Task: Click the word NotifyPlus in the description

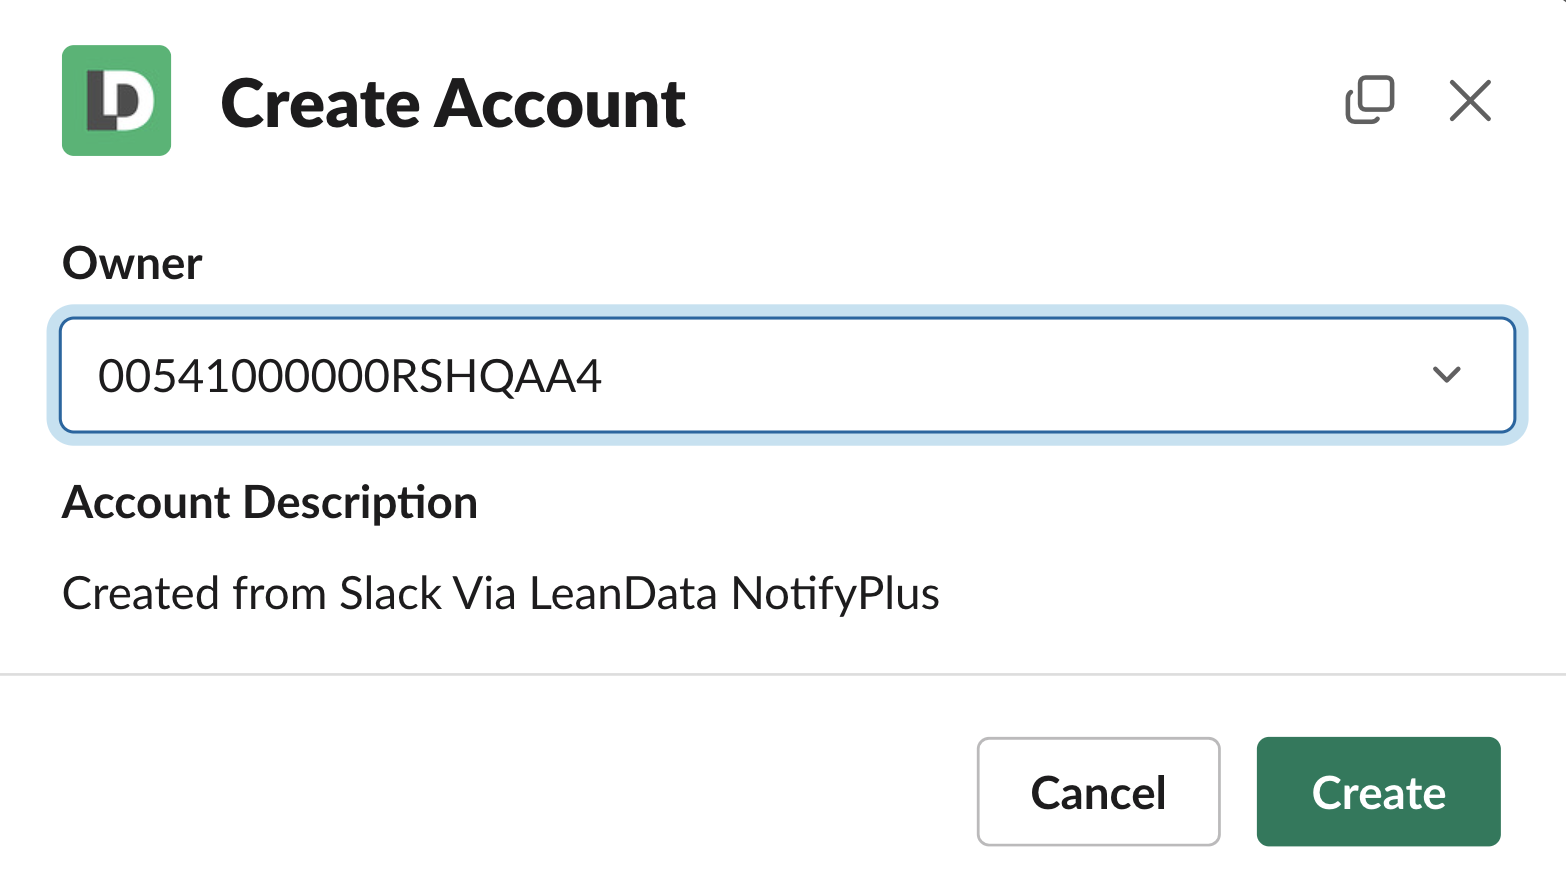Action: click(x=835, y=593)
